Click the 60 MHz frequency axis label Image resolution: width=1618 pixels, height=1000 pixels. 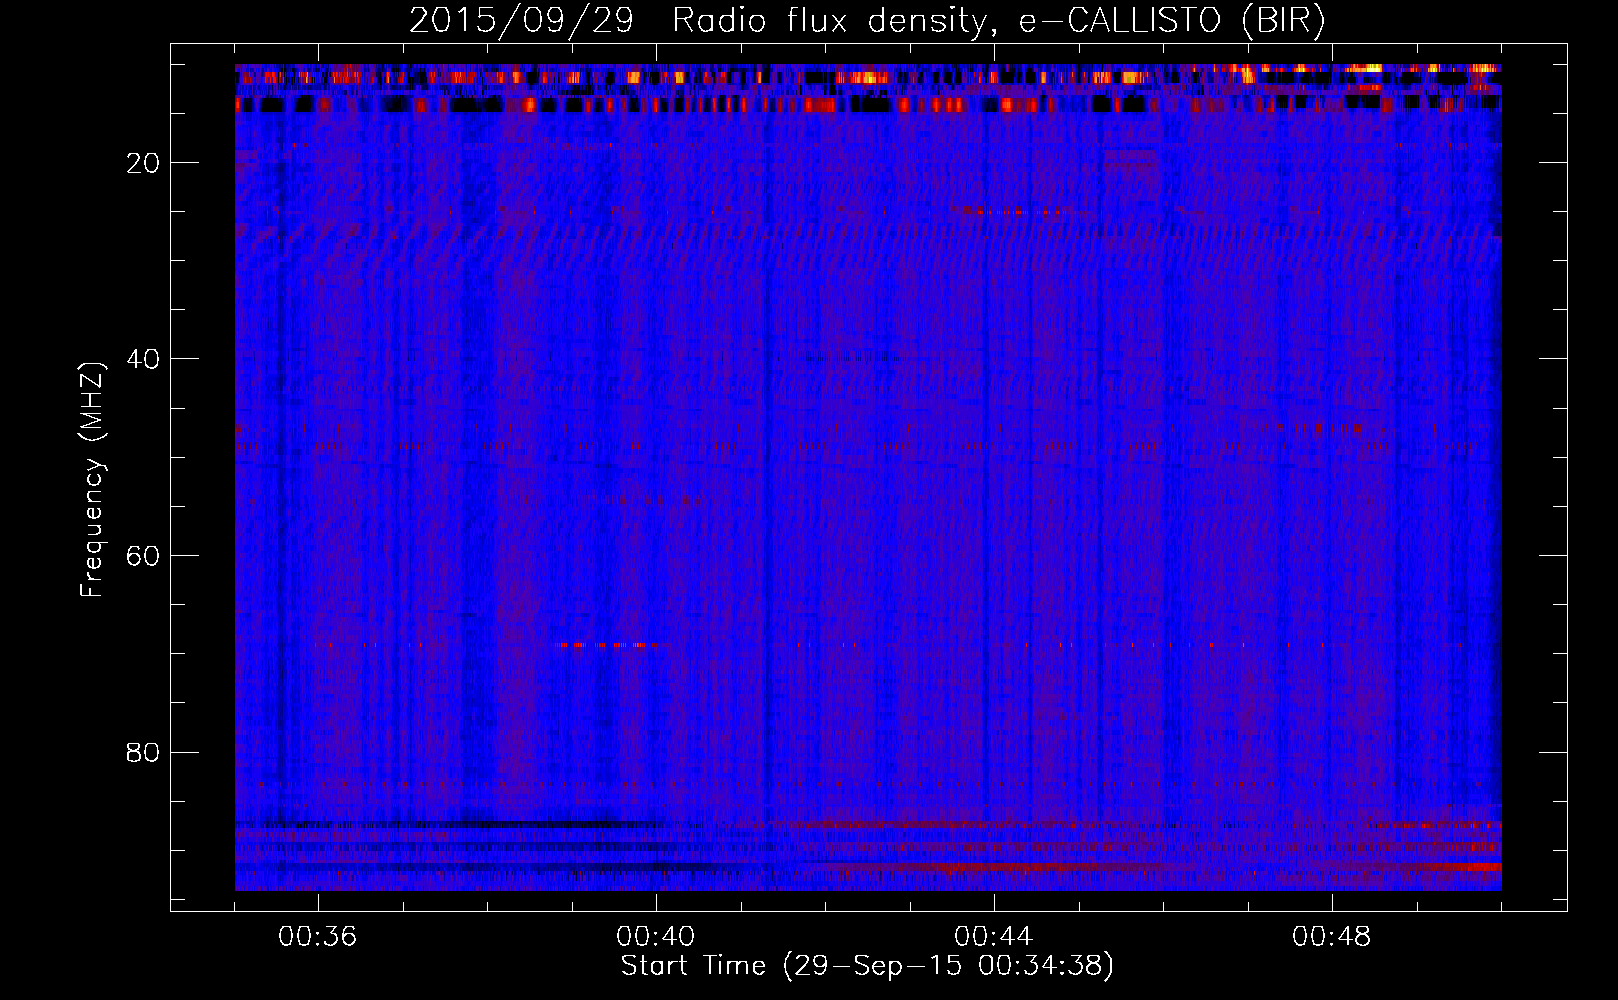tap(143, 556)
